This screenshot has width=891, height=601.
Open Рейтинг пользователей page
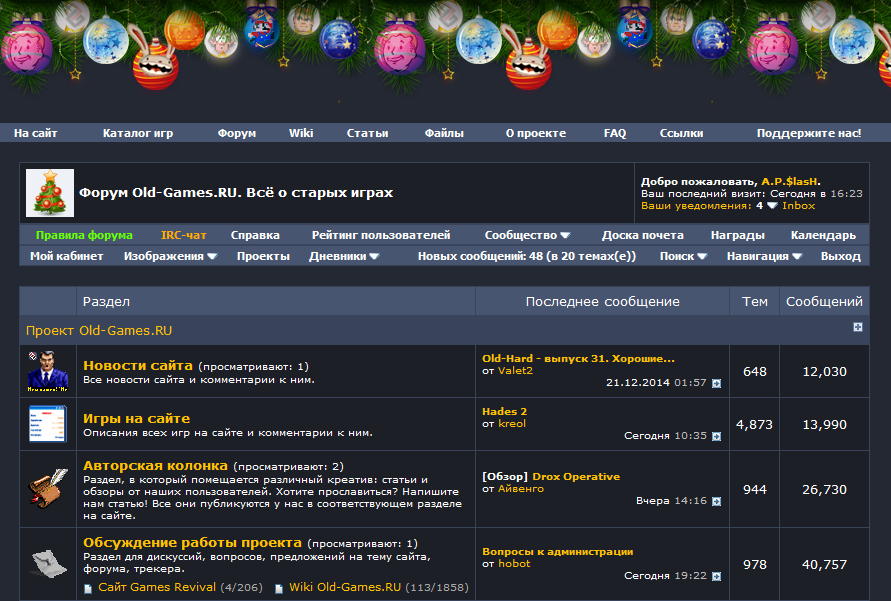[x=381, y=235]
